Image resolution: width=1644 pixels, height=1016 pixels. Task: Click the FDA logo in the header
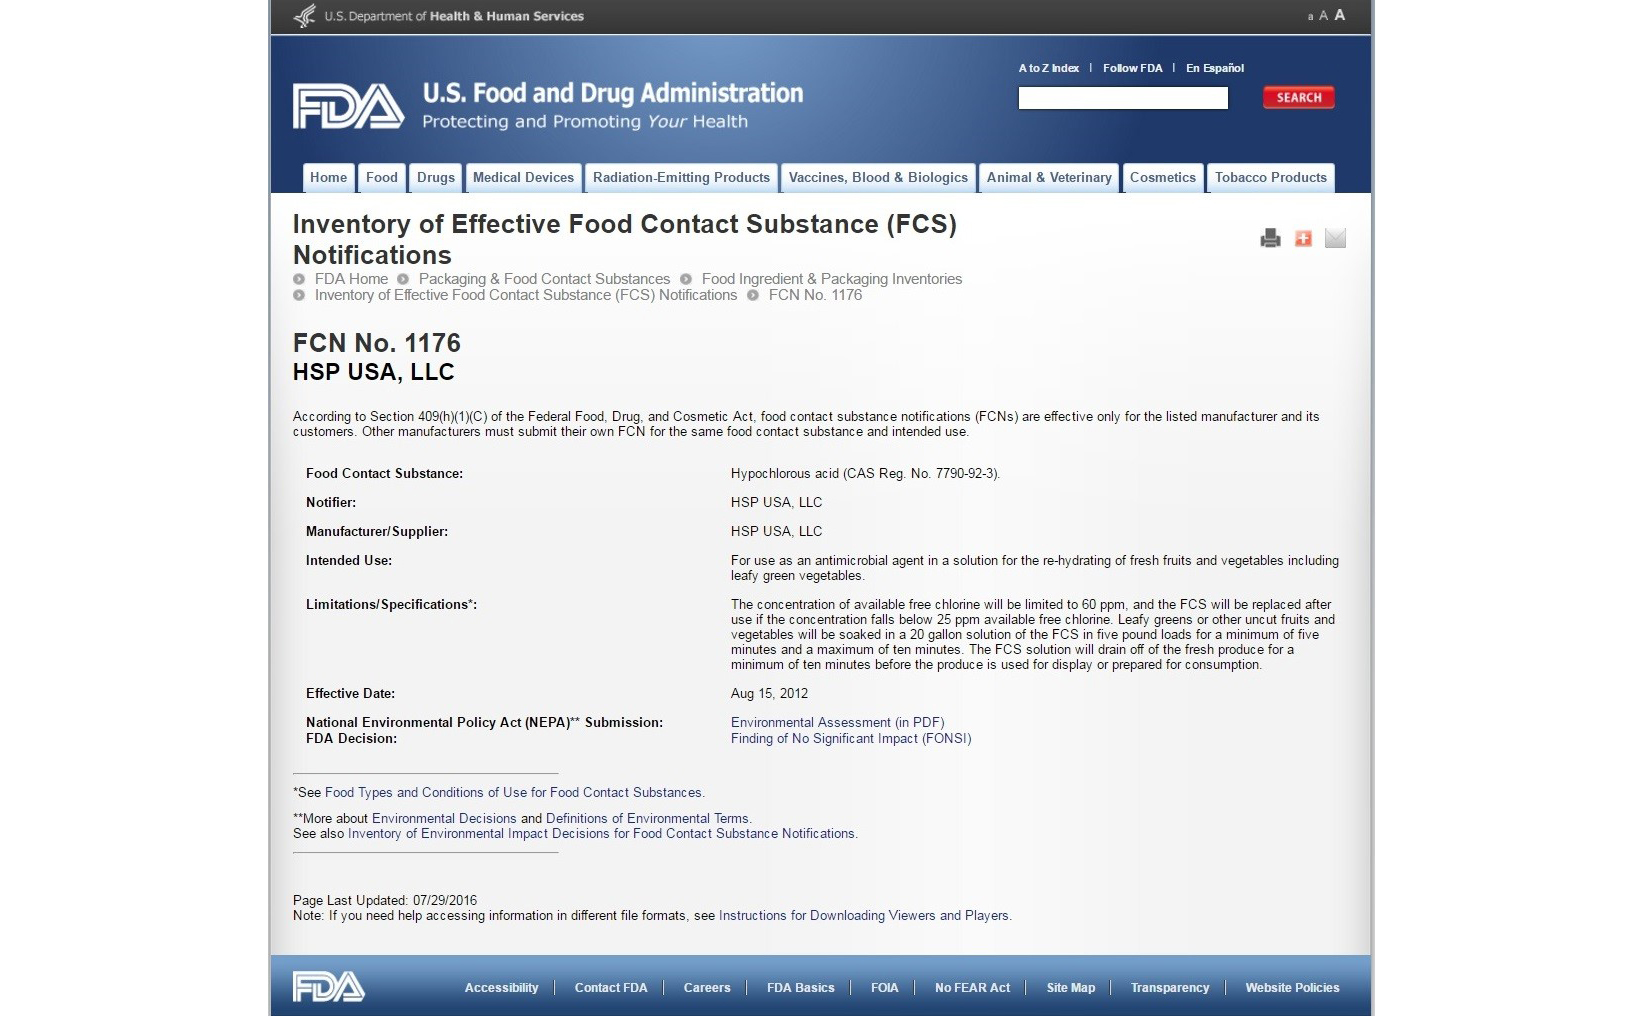click(x=348, y=106)
